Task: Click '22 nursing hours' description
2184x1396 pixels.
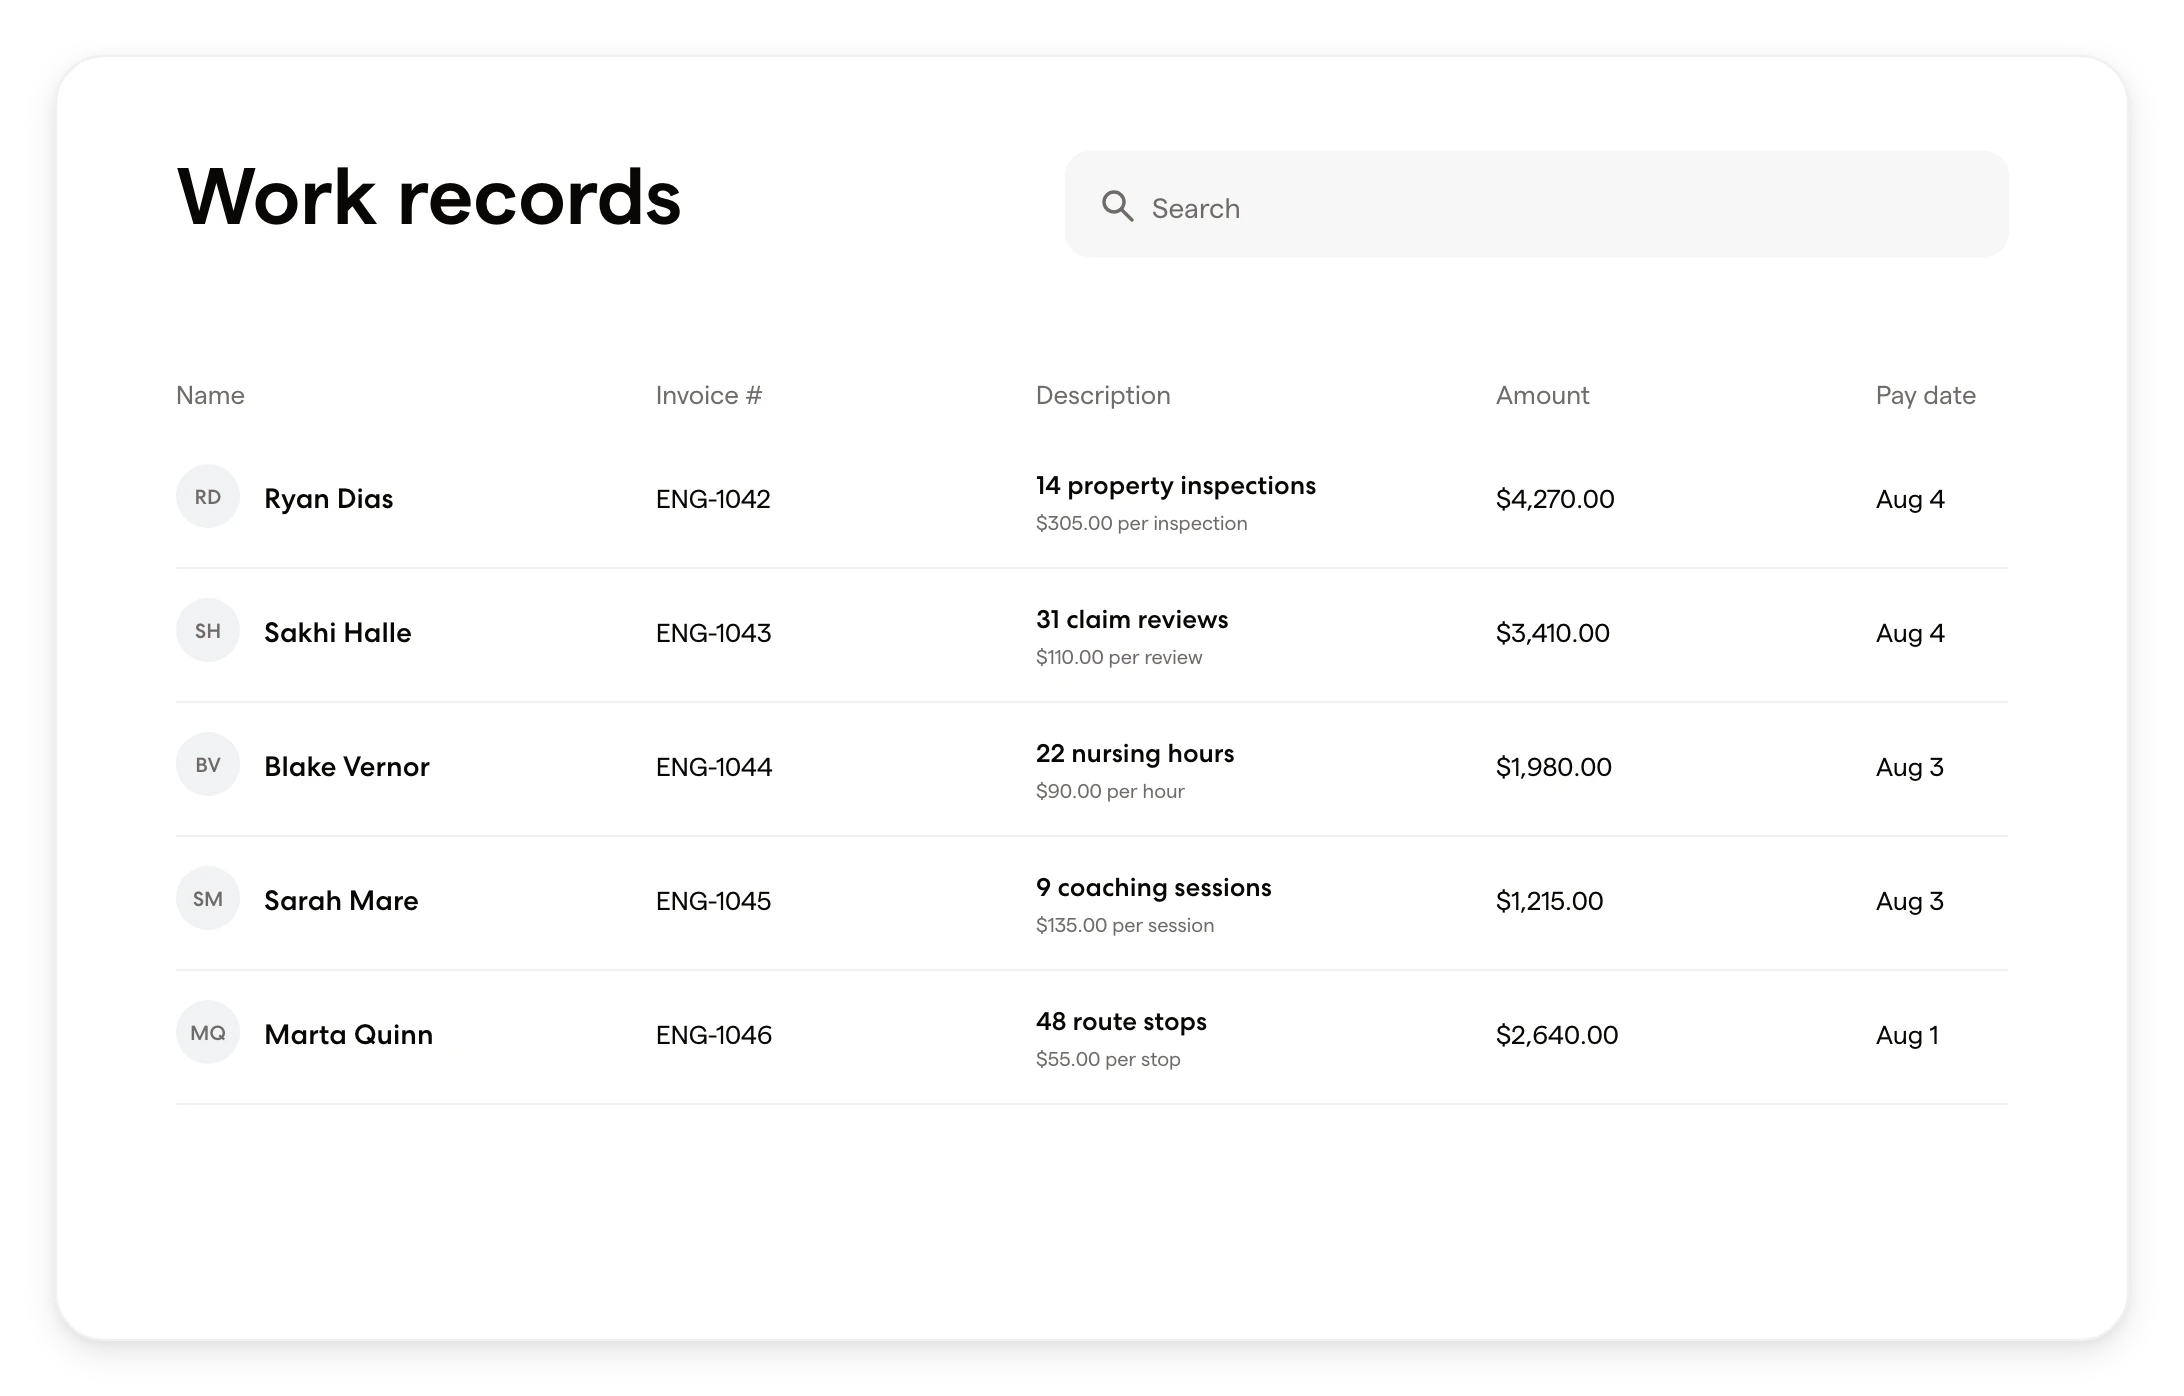Action: (1135, 754)
